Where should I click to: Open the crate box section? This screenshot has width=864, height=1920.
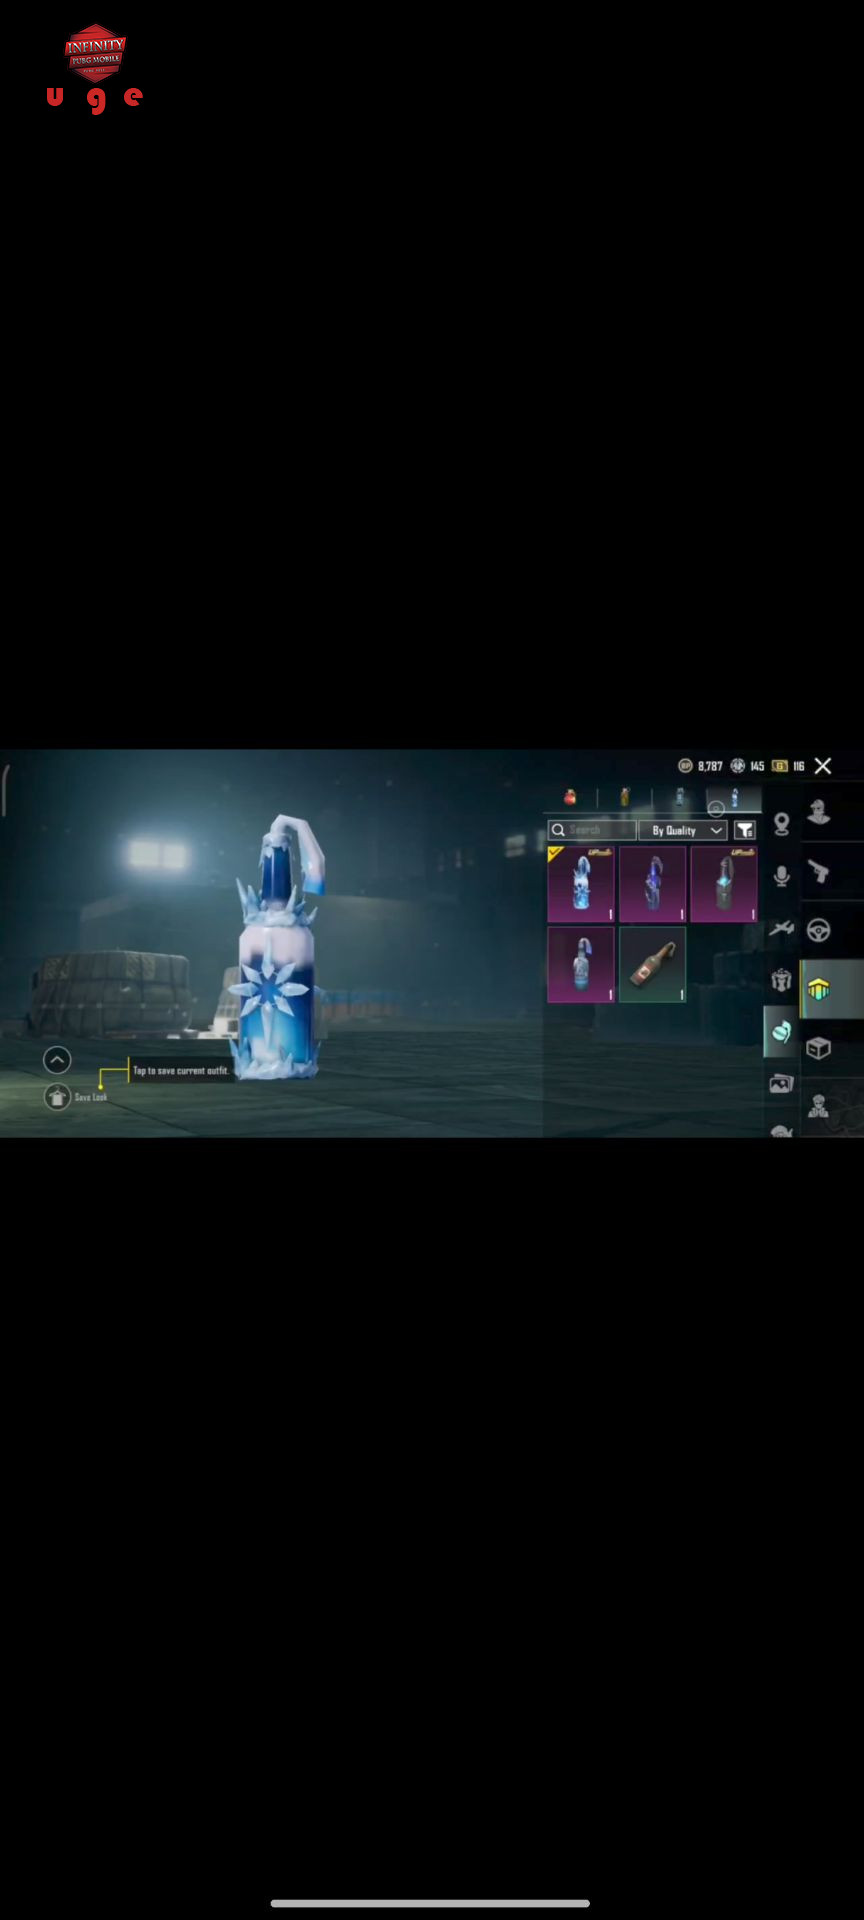point(819,1048)
